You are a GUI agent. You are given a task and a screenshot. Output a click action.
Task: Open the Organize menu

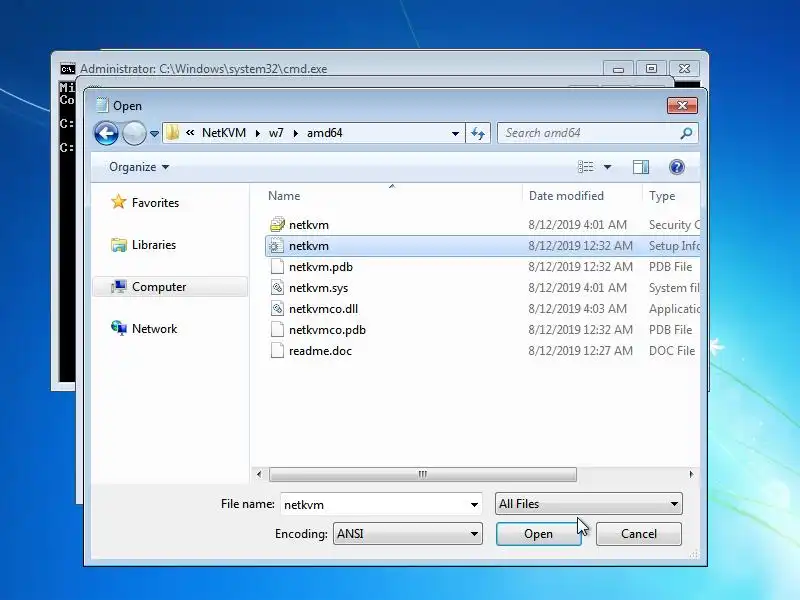(139, 167)
